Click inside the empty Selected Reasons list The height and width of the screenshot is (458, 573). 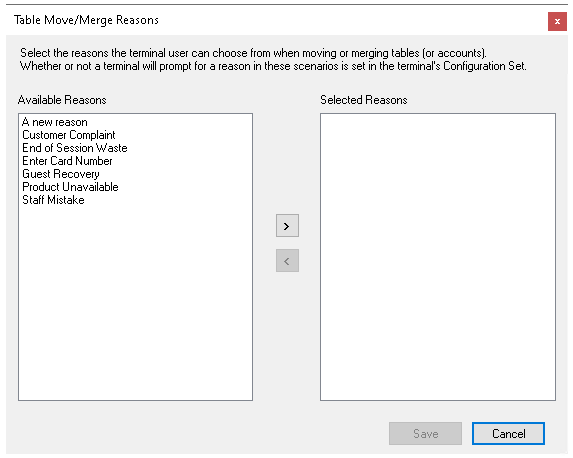tap(438, 257)
